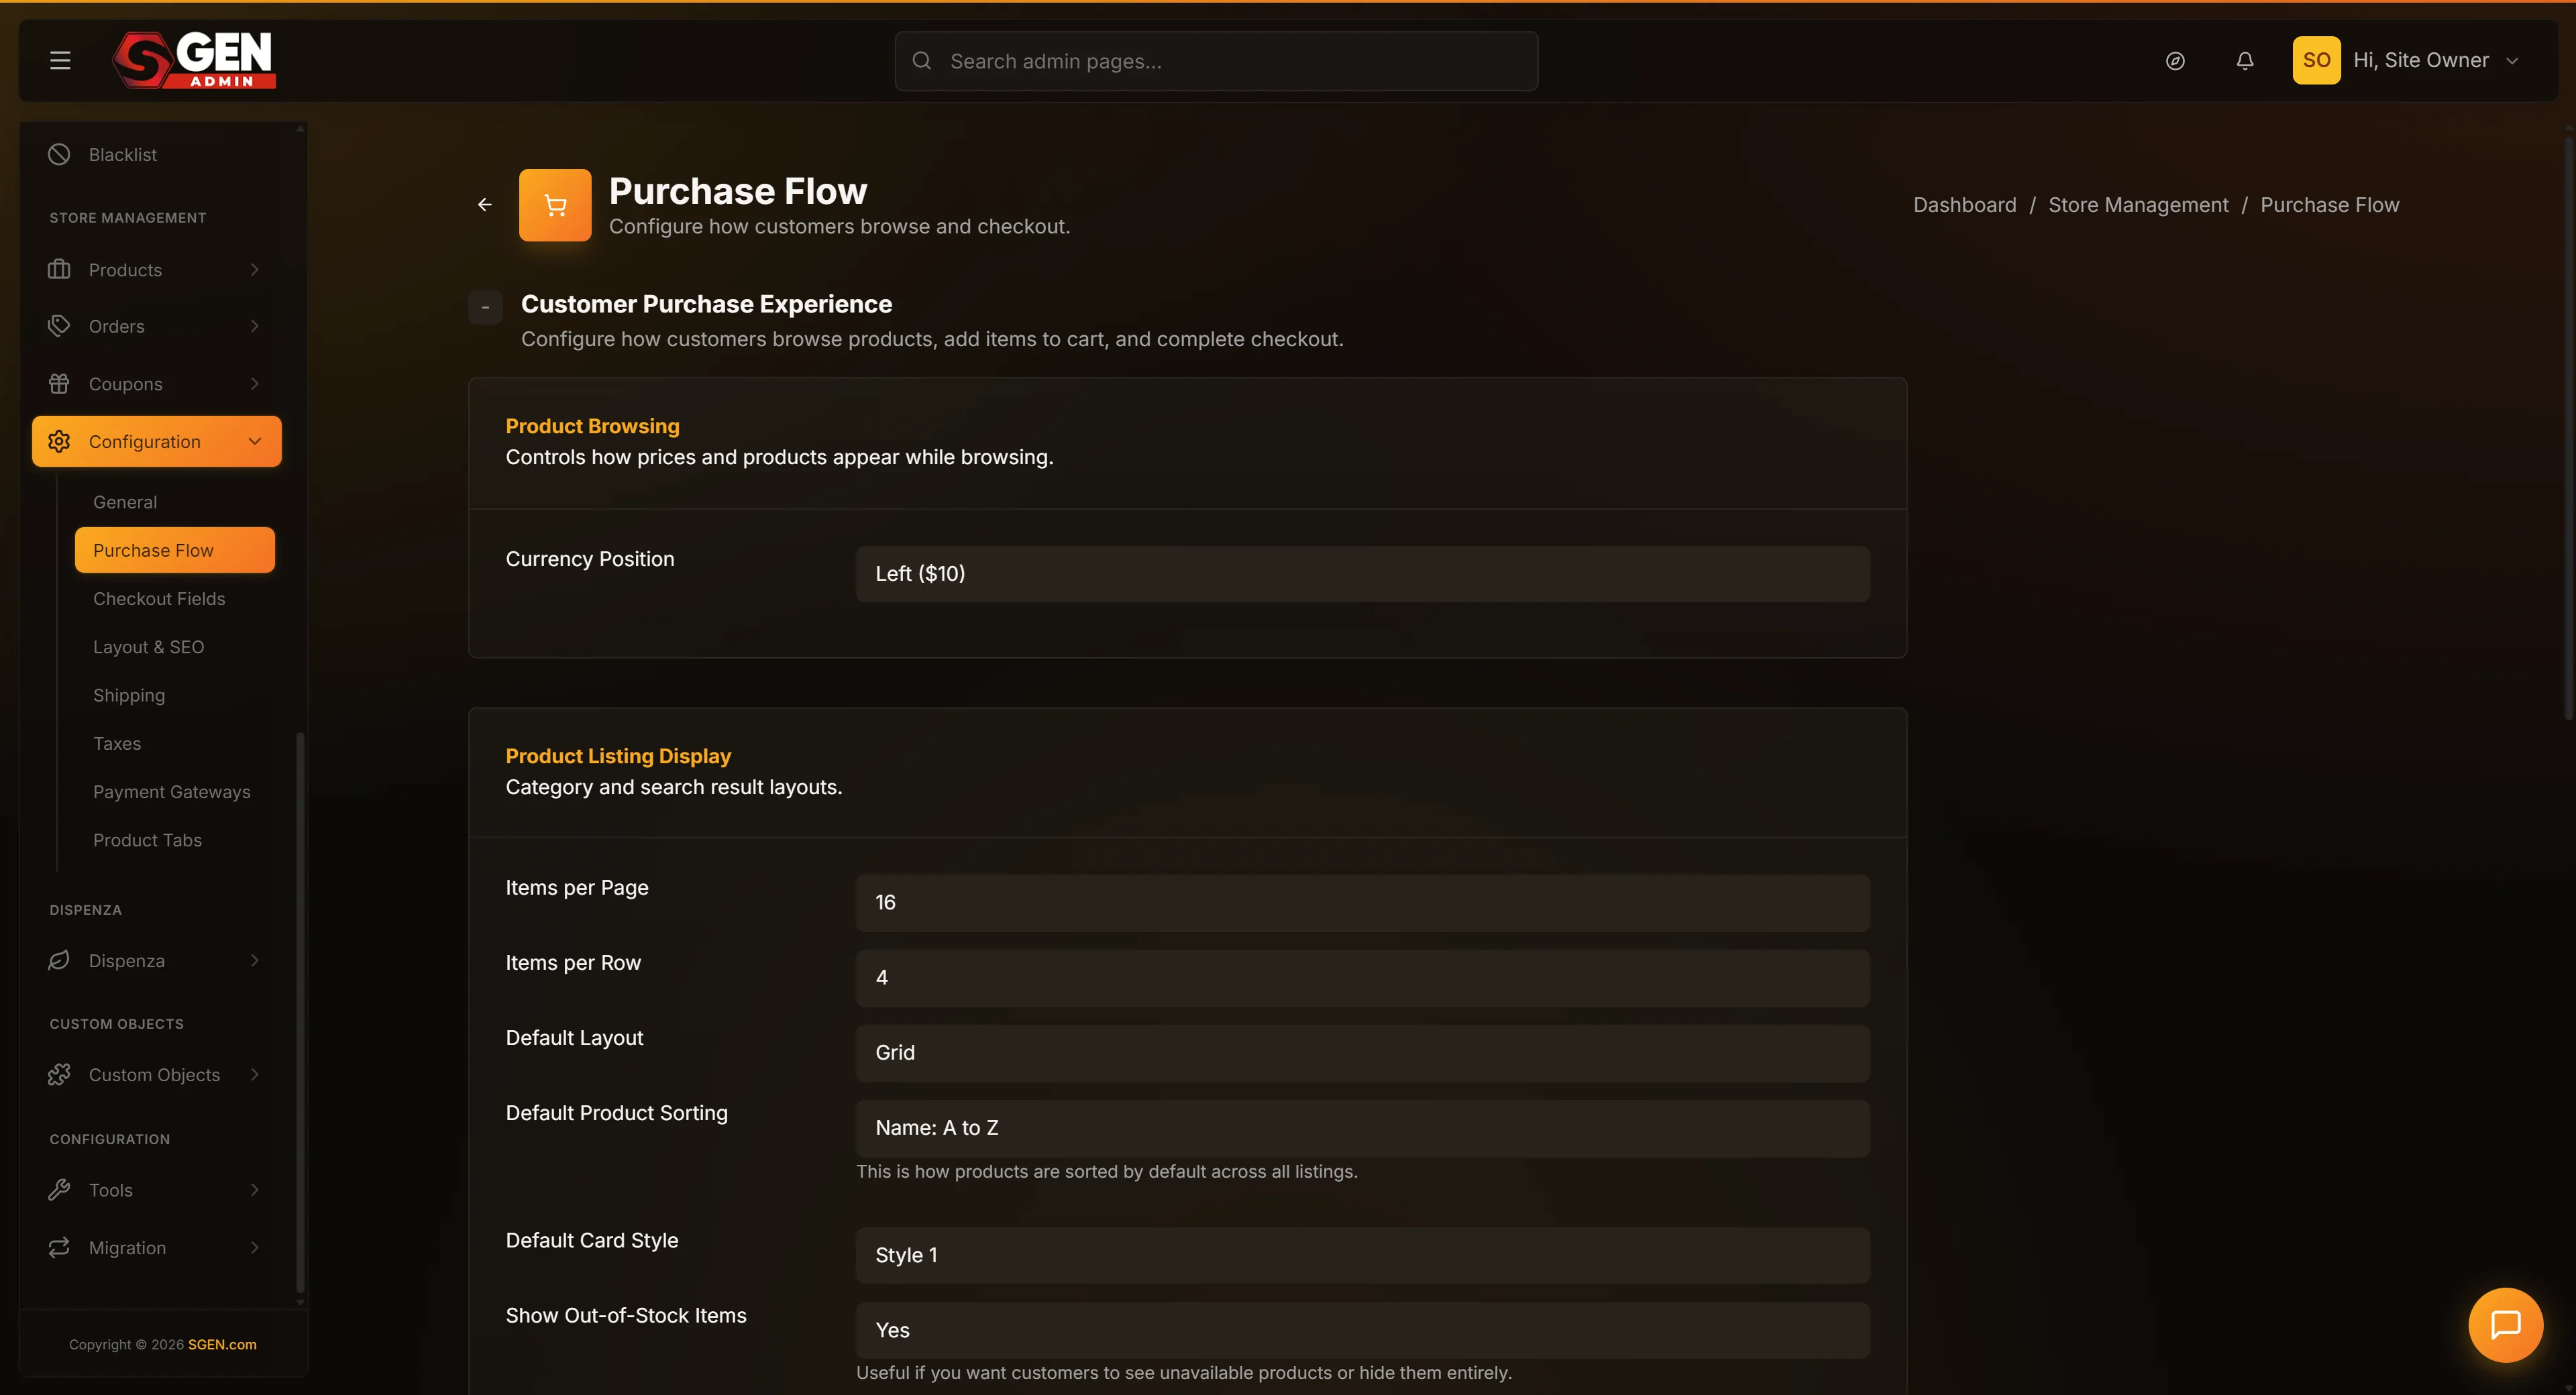Click the Blacklist ban icon
The width and height of the screenshot is (2576, 1395).
tap(59, 154)
